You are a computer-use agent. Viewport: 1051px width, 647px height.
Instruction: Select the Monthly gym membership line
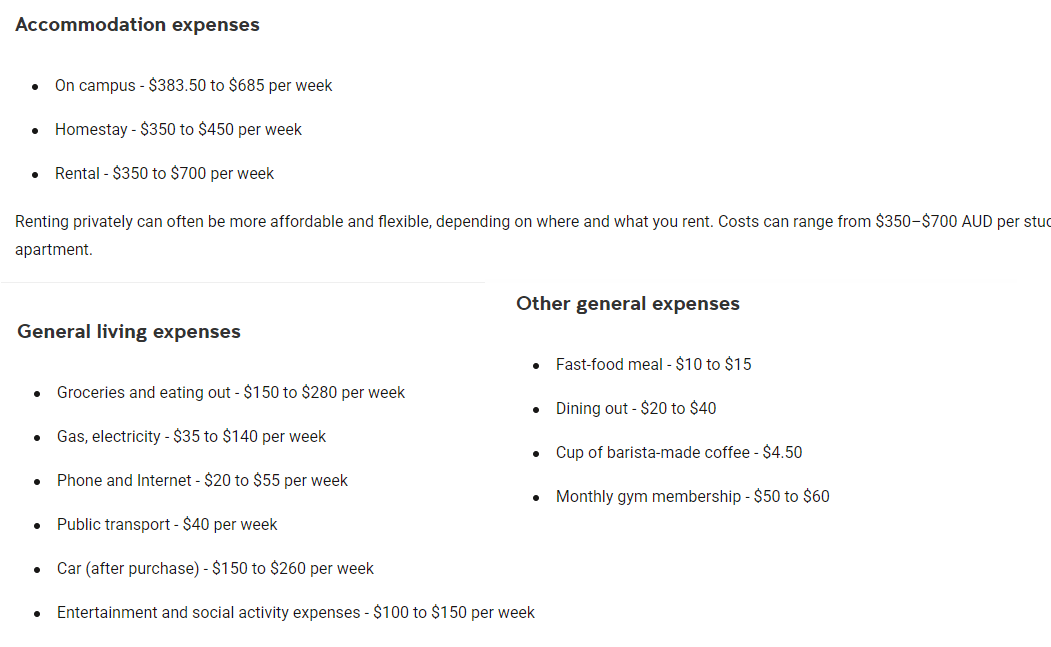tap(692, 497)
